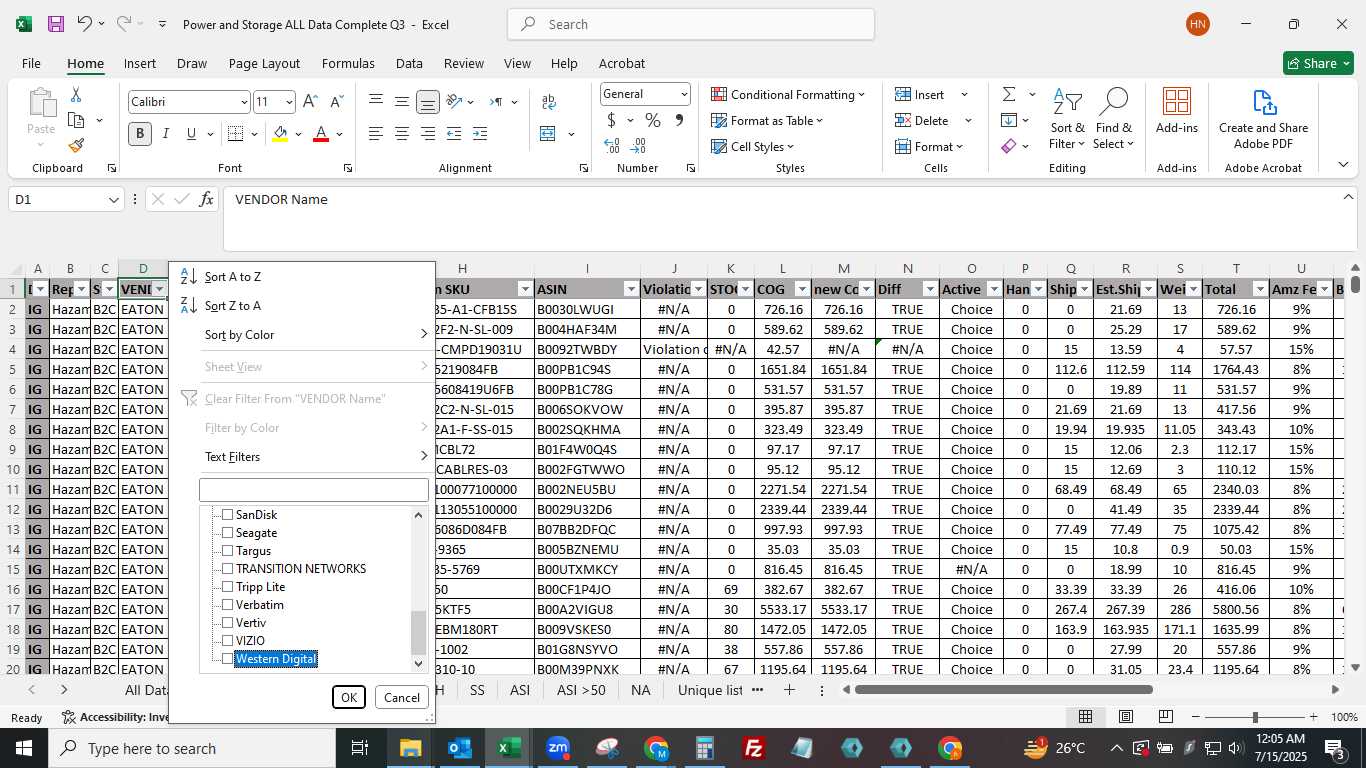
Task: Open Zoom from the taskbar
Action: [x=558, y=748]
